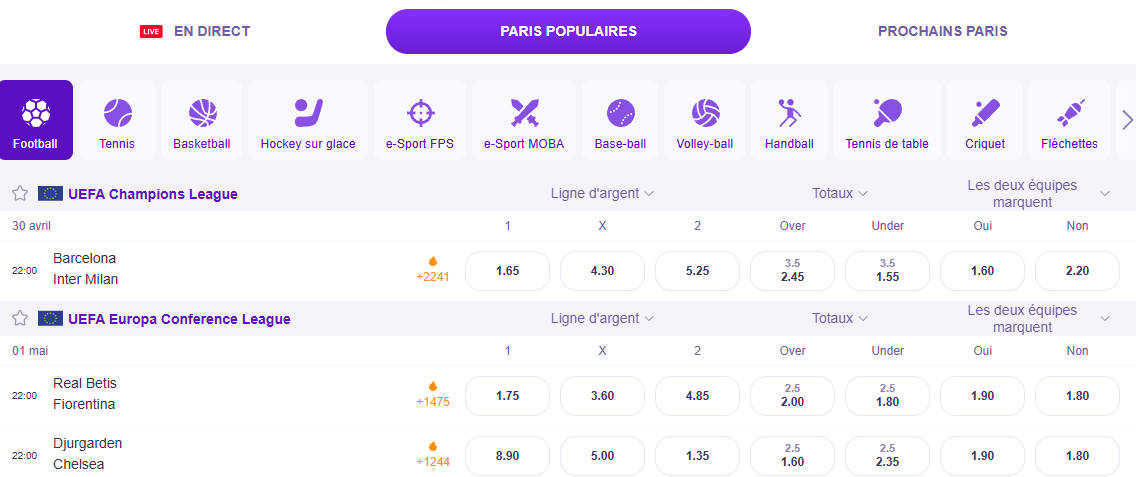Favorite UEFA Champions League with star
The width and height of the screenshot is (1136, 477).
(20, 194)
